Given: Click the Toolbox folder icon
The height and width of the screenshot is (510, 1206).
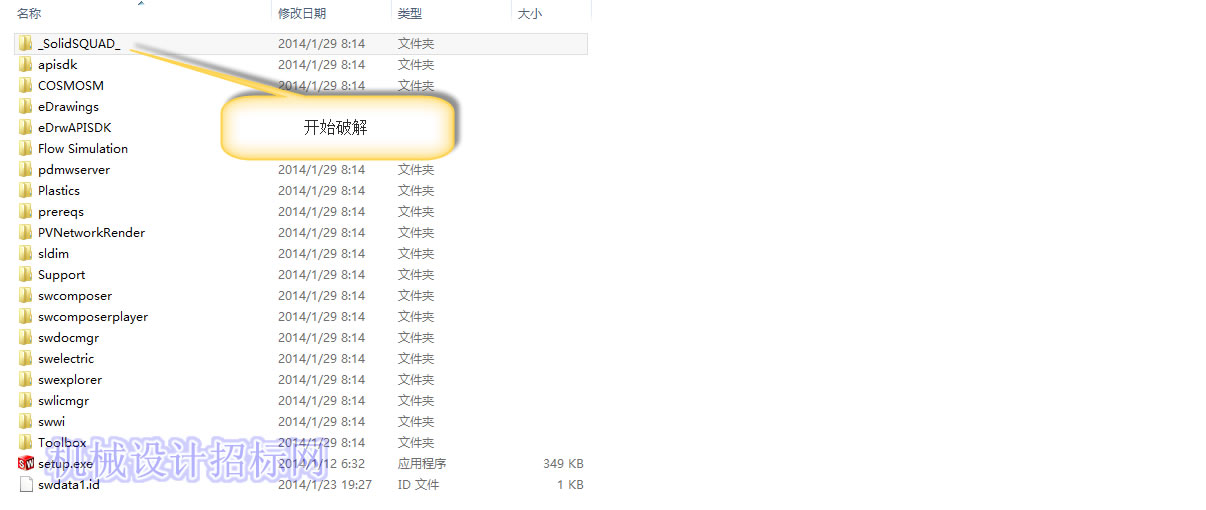Looking at the screenshot, I should point(26,443).
